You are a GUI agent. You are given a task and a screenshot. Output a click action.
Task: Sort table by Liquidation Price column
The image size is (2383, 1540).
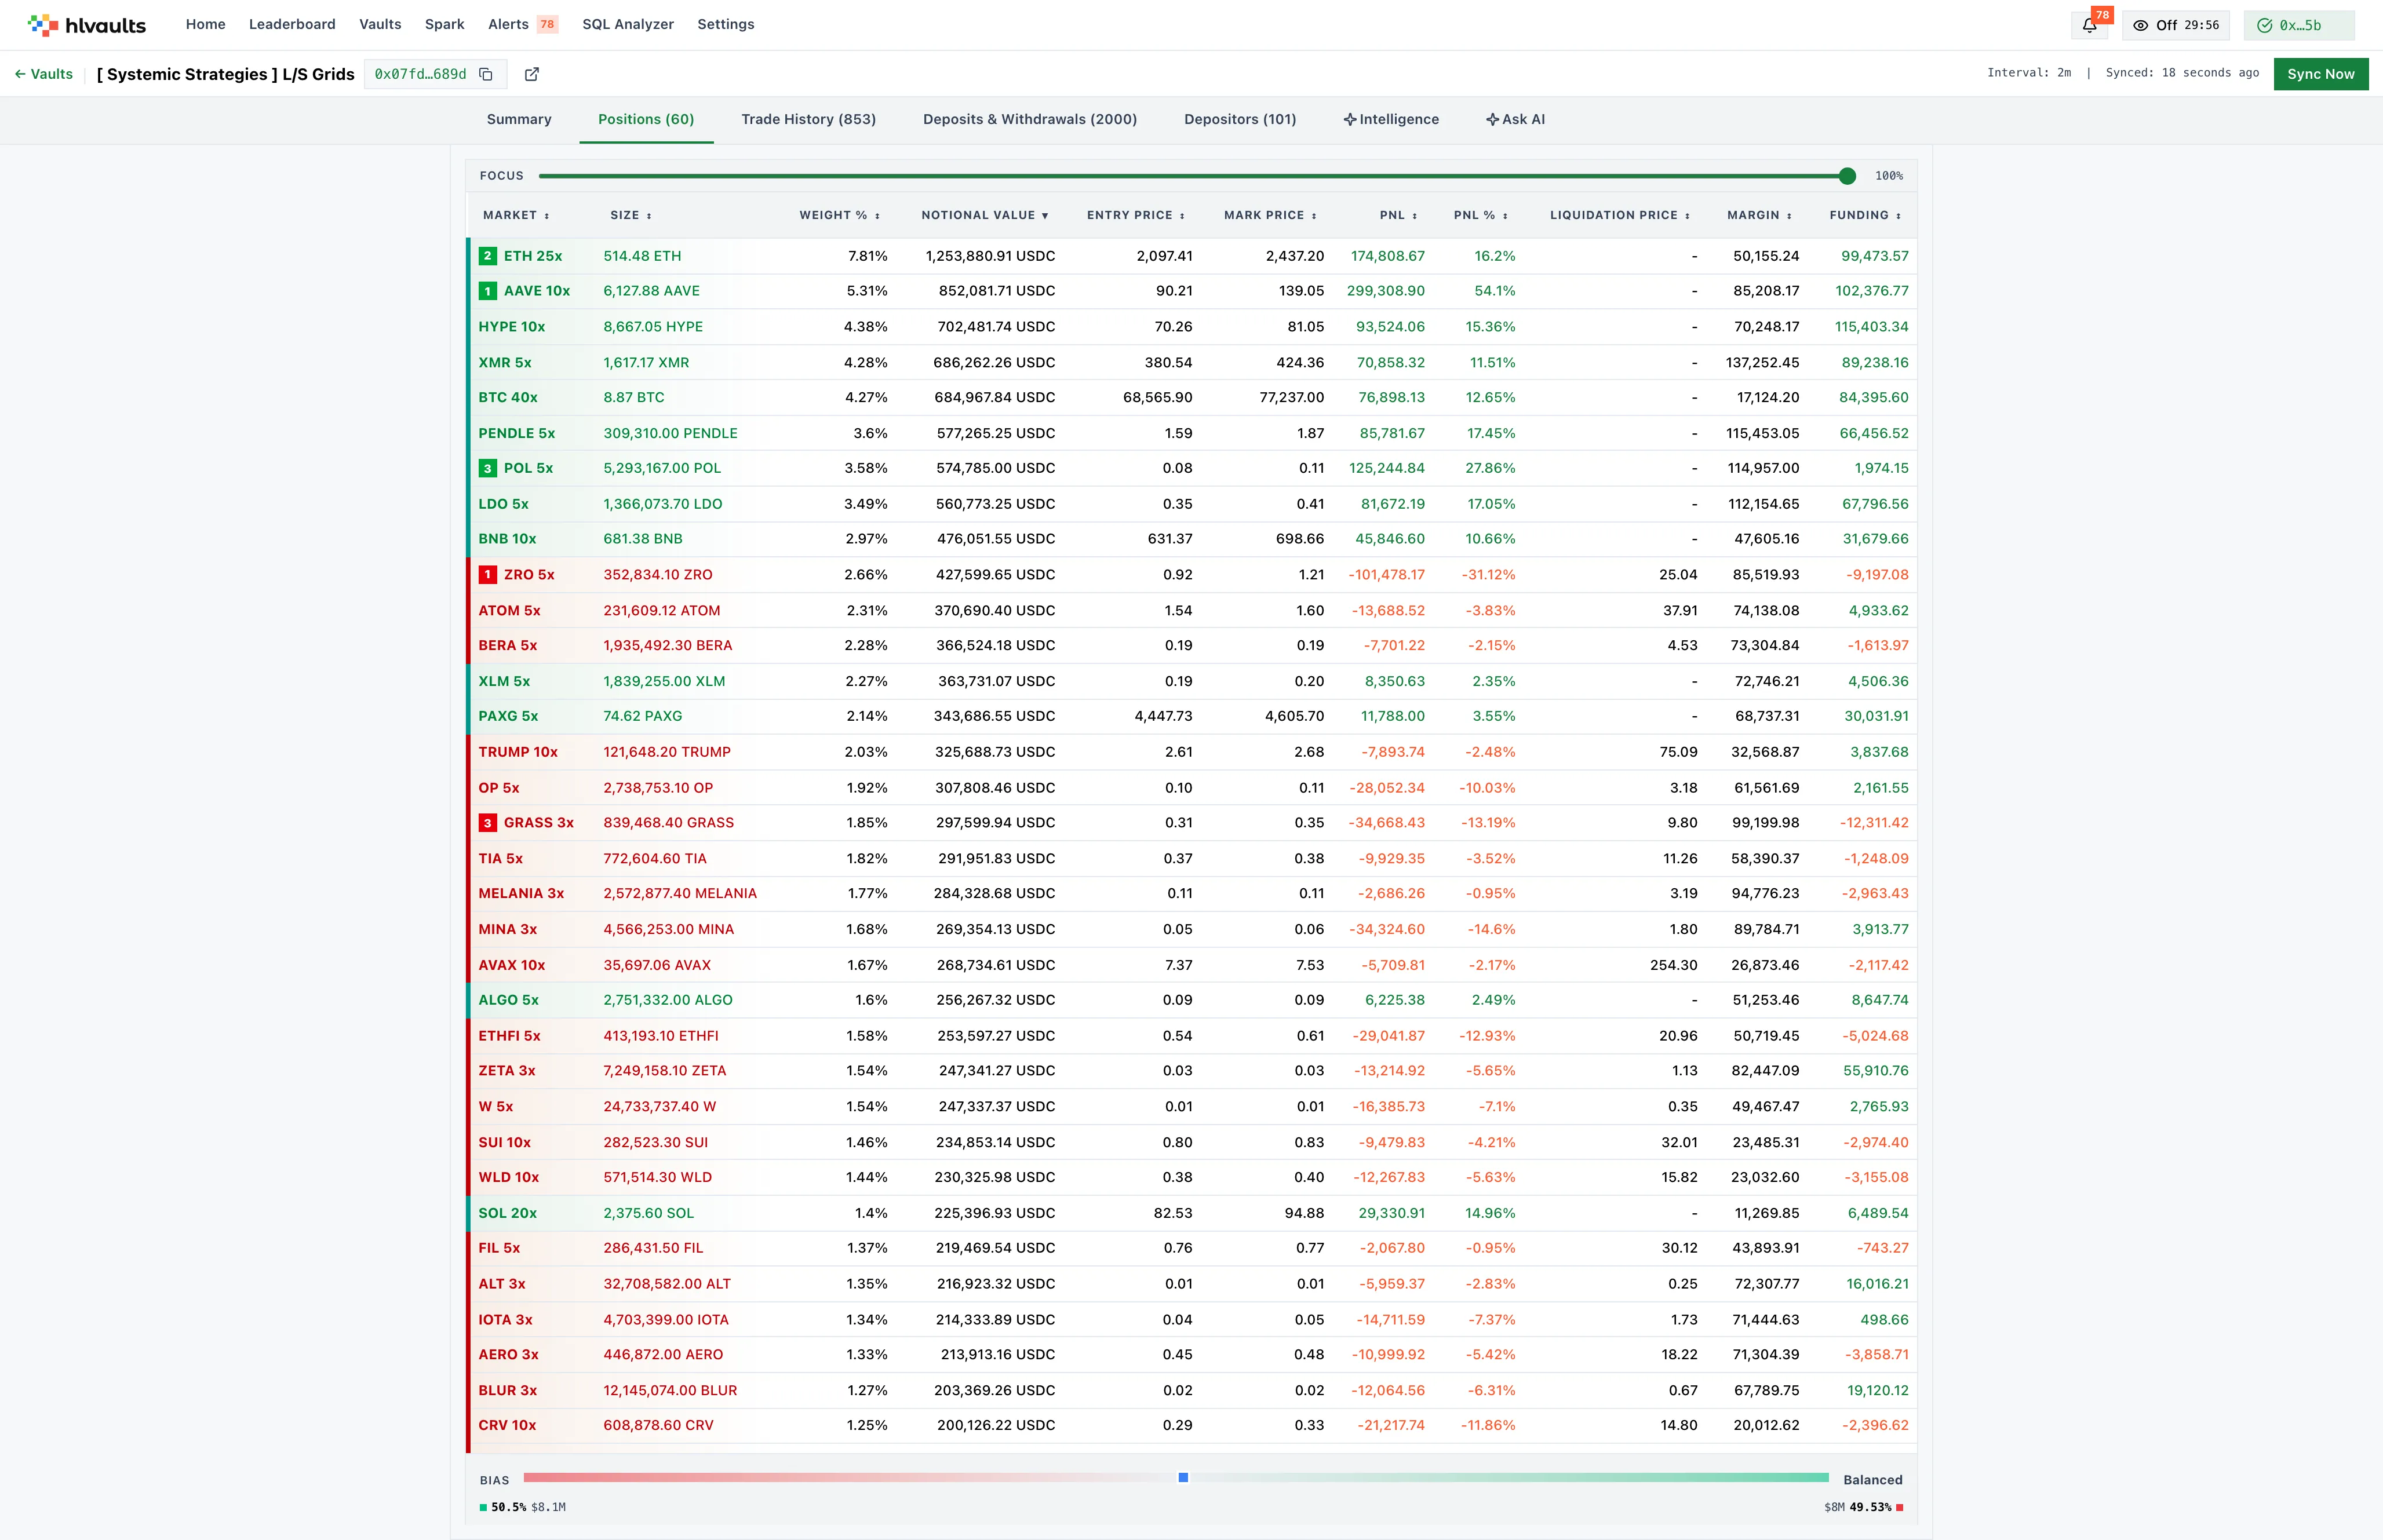(x=1620, y=215)
